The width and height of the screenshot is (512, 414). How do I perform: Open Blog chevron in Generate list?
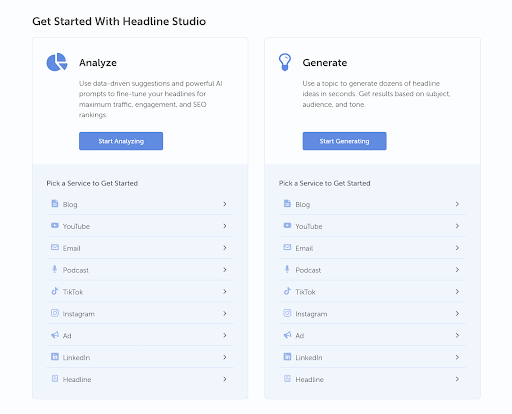[x=457, y=204]
